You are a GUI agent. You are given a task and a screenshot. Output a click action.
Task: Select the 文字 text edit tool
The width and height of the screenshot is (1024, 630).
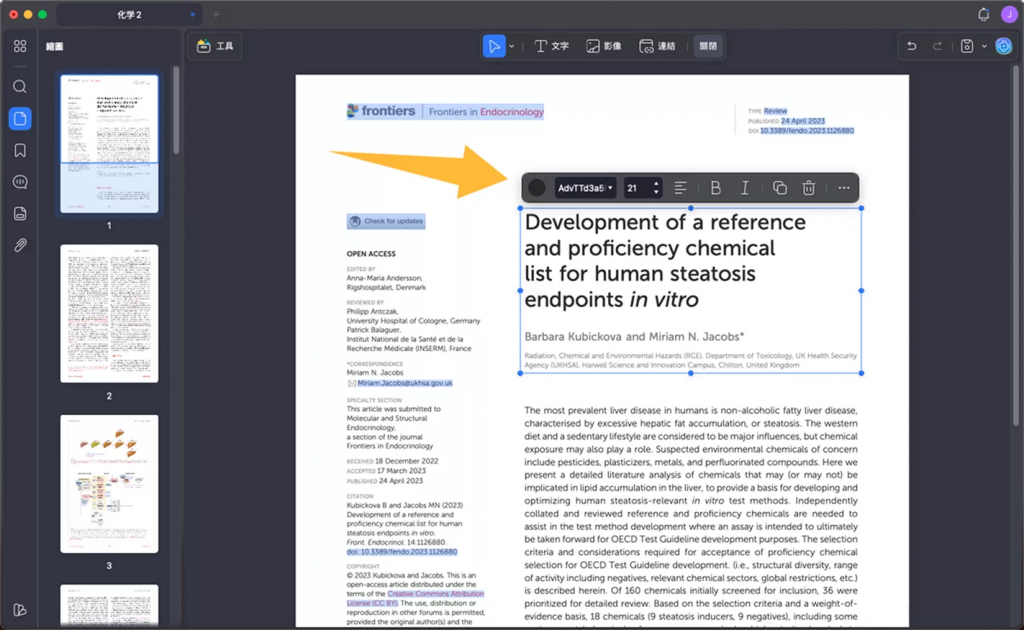pos(551,46)
